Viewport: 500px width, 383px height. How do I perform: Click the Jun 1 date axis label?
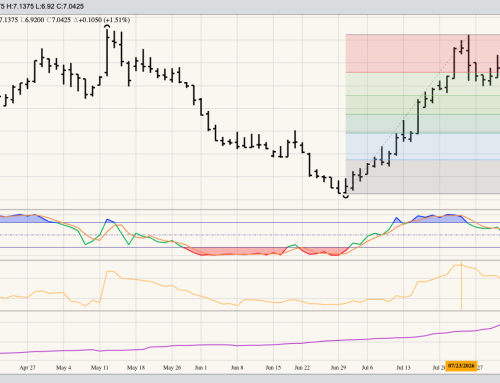[x=201, y=368]
